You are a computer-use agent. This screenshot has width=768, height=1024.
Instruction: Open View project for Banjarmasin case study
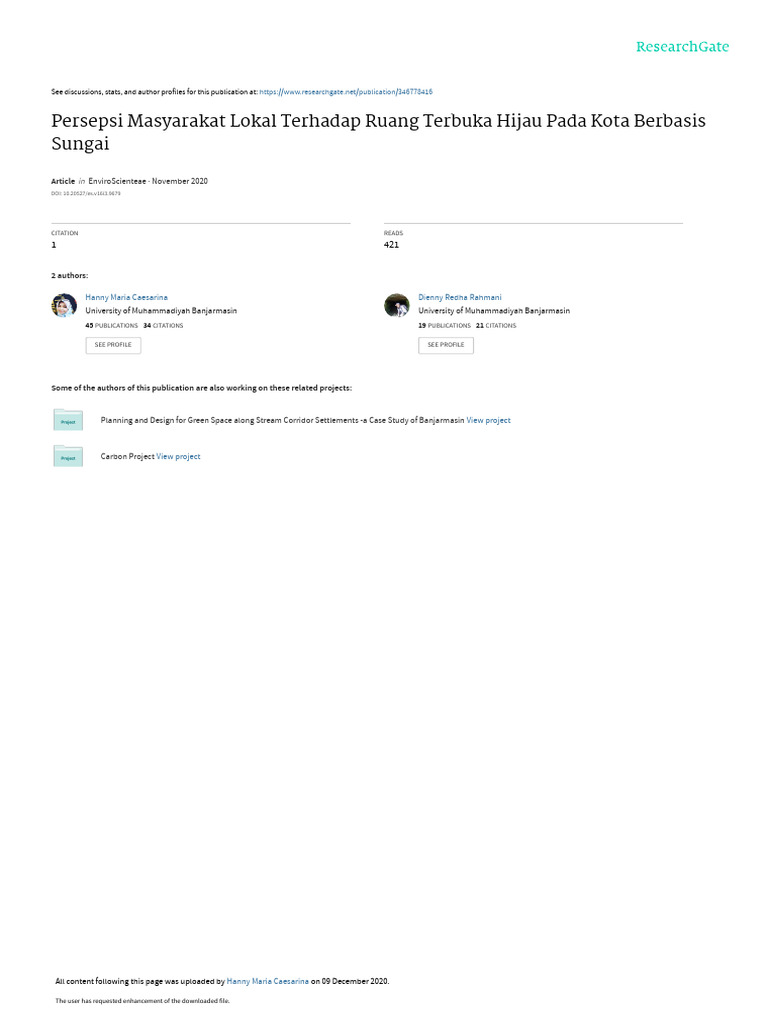[488, 421]
